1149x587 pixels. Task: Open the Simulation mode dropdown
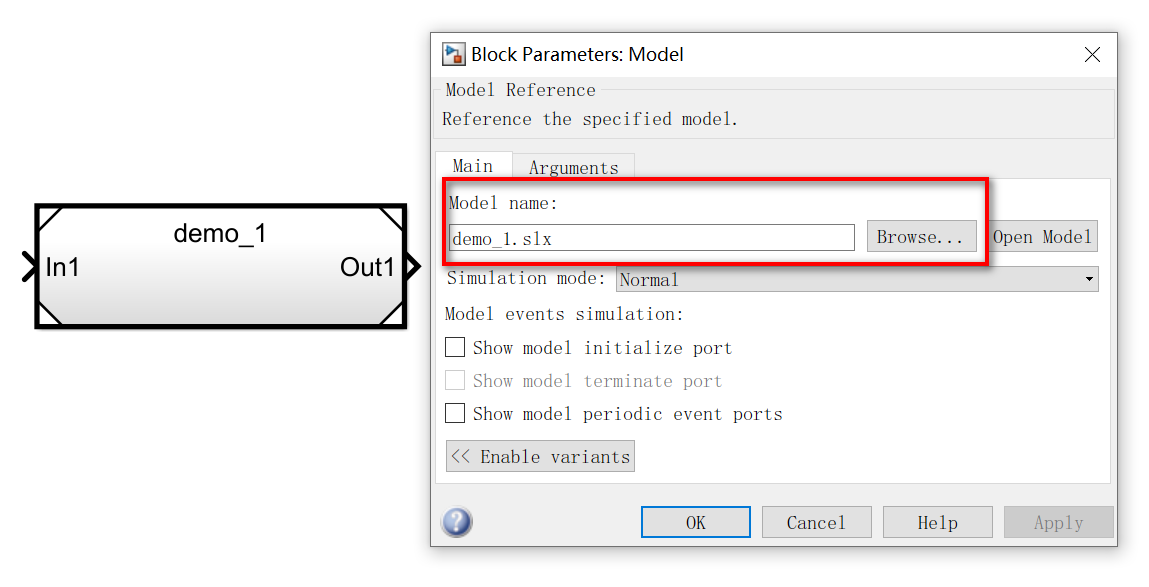[x=857, y=279]
